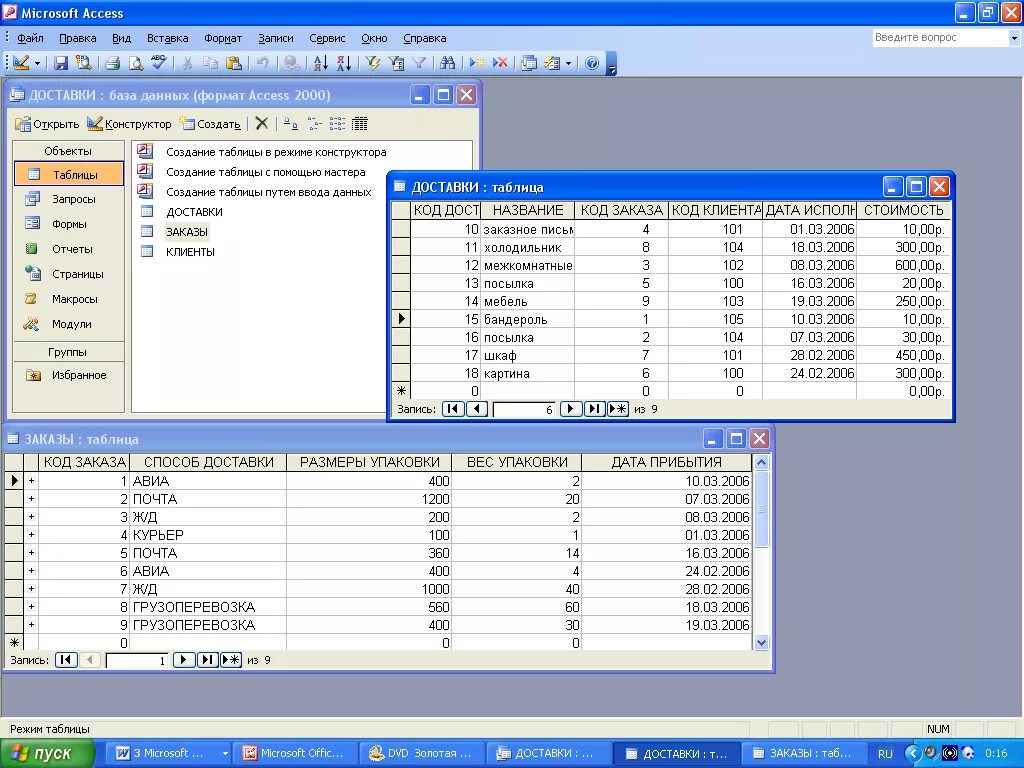Image resolution: width=1024 pixels, height=768 pixels.
Task: Click the delete X icon in database window
Action: (x=262, y=123)
